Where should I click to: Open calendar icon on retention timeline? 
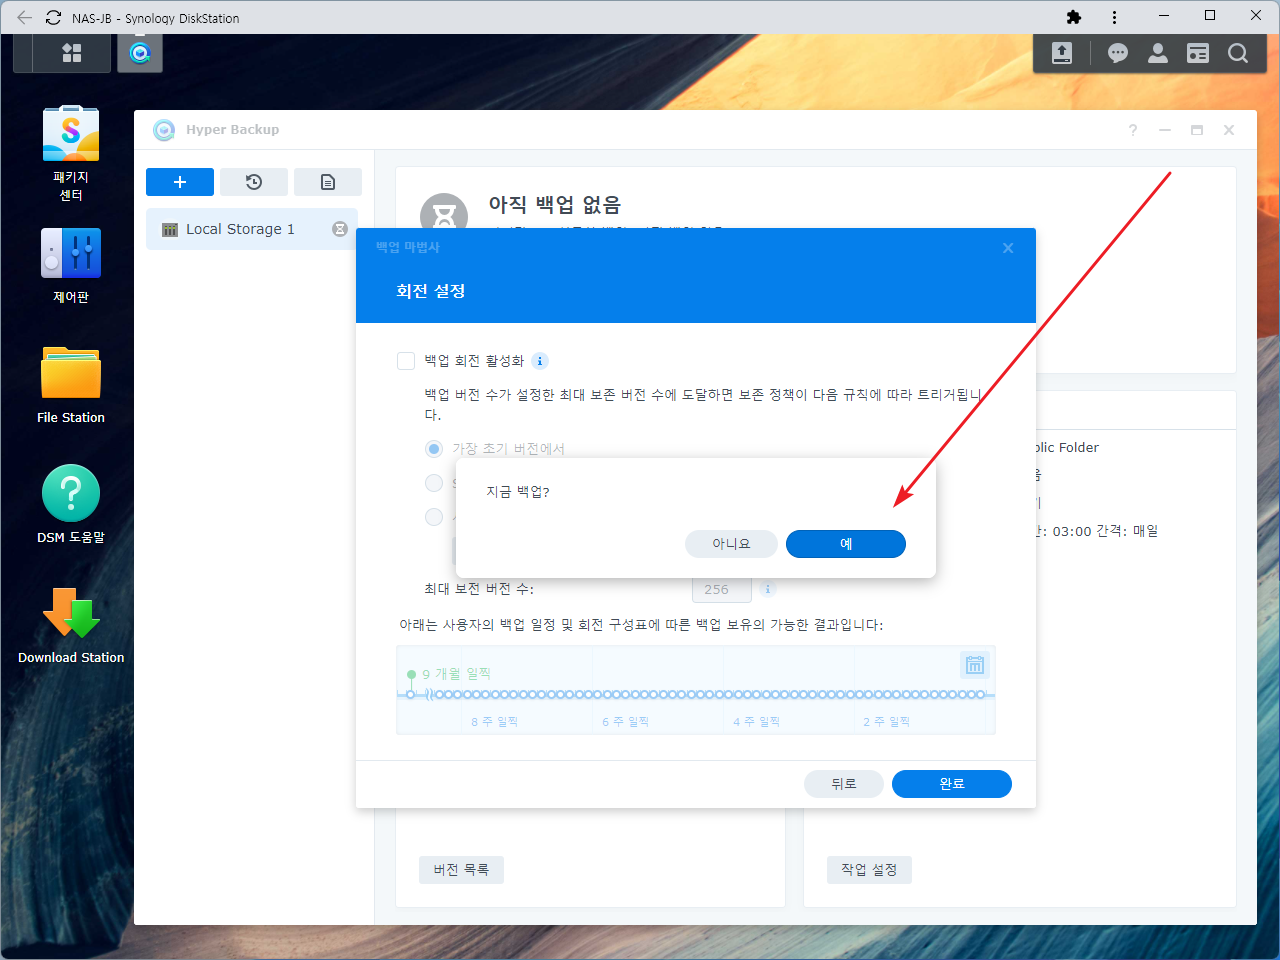click(x=975, y=665)
